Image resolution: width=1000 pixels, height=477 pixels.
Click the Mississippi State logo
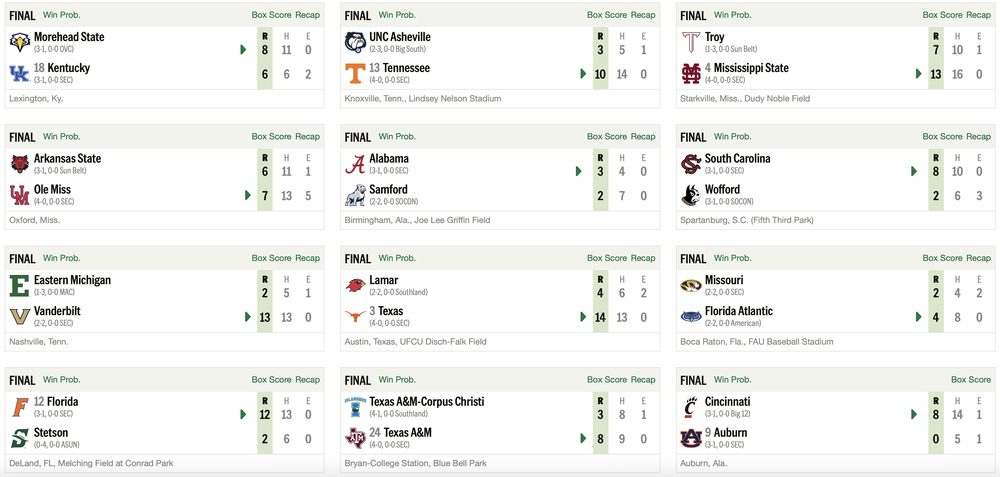click(x=690, y=73)
